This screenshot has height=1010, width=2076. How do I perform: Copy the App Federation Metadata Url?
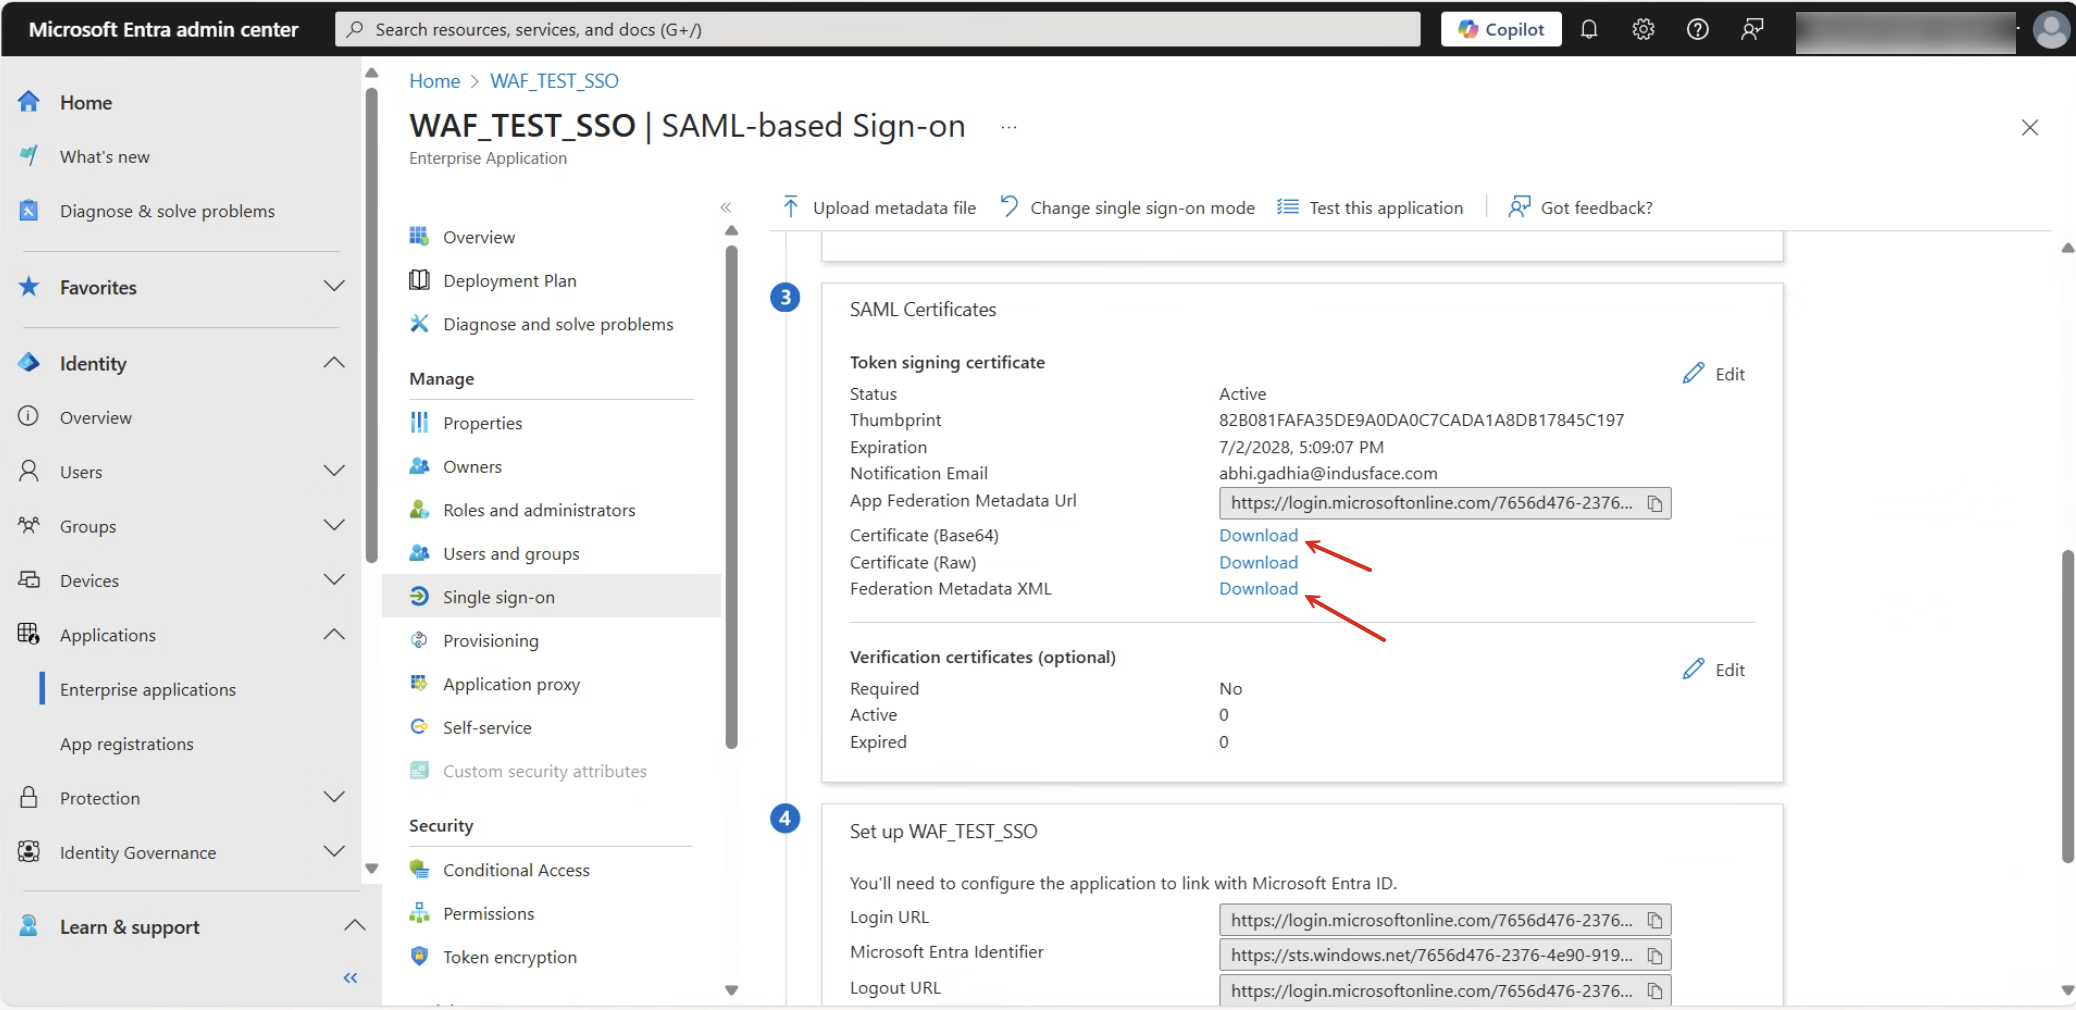coord(1655,504)
